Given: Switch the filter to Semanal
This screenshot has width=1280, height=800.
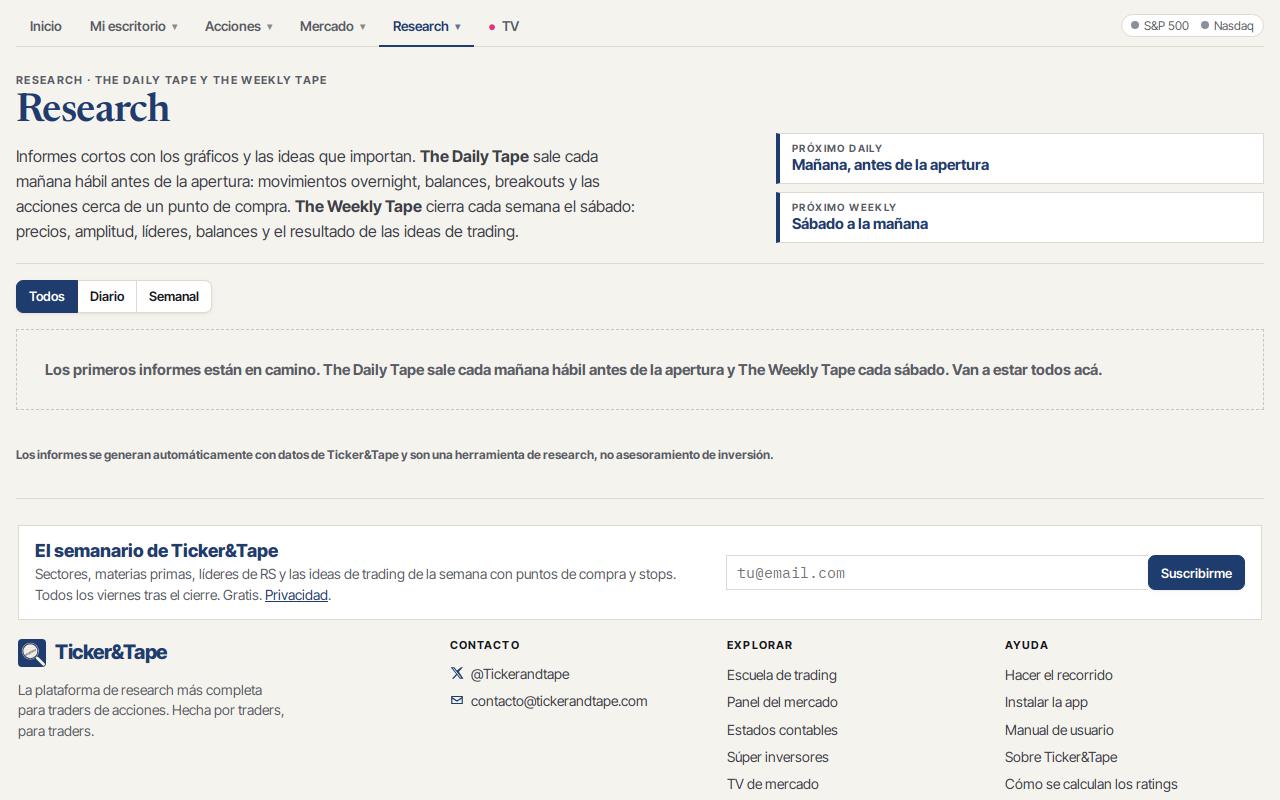Looking at the screenshot, I should point(174,297).
